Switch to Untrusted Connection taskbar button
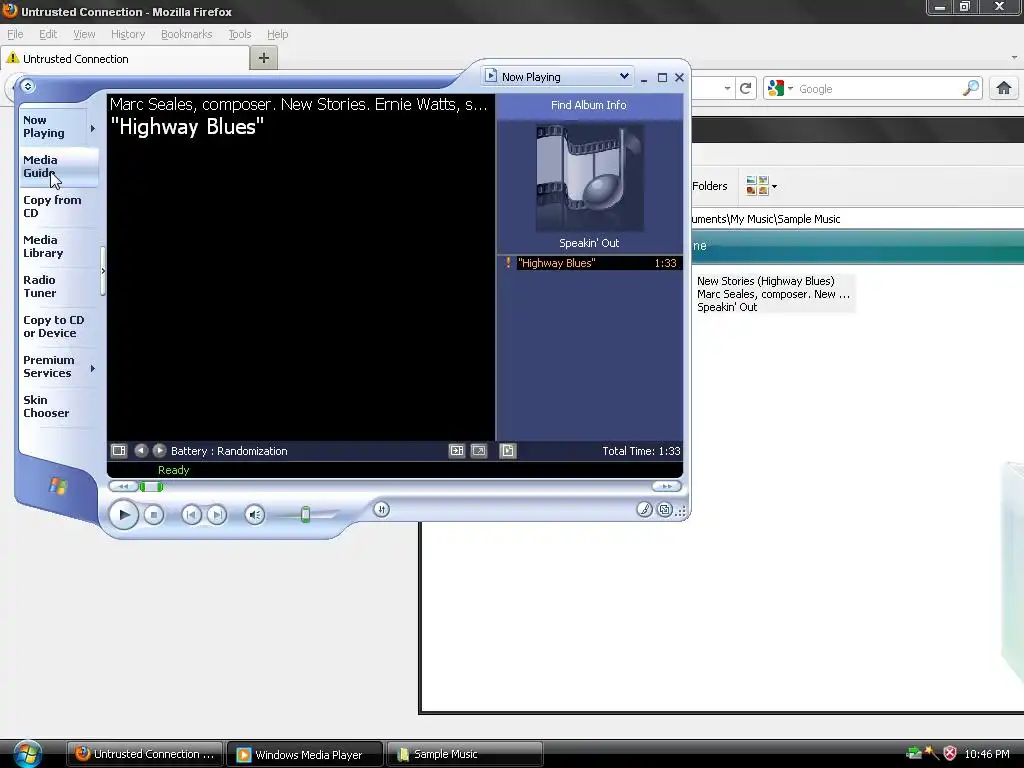Viewport: 1024px width, 768px height. [145, 754]
